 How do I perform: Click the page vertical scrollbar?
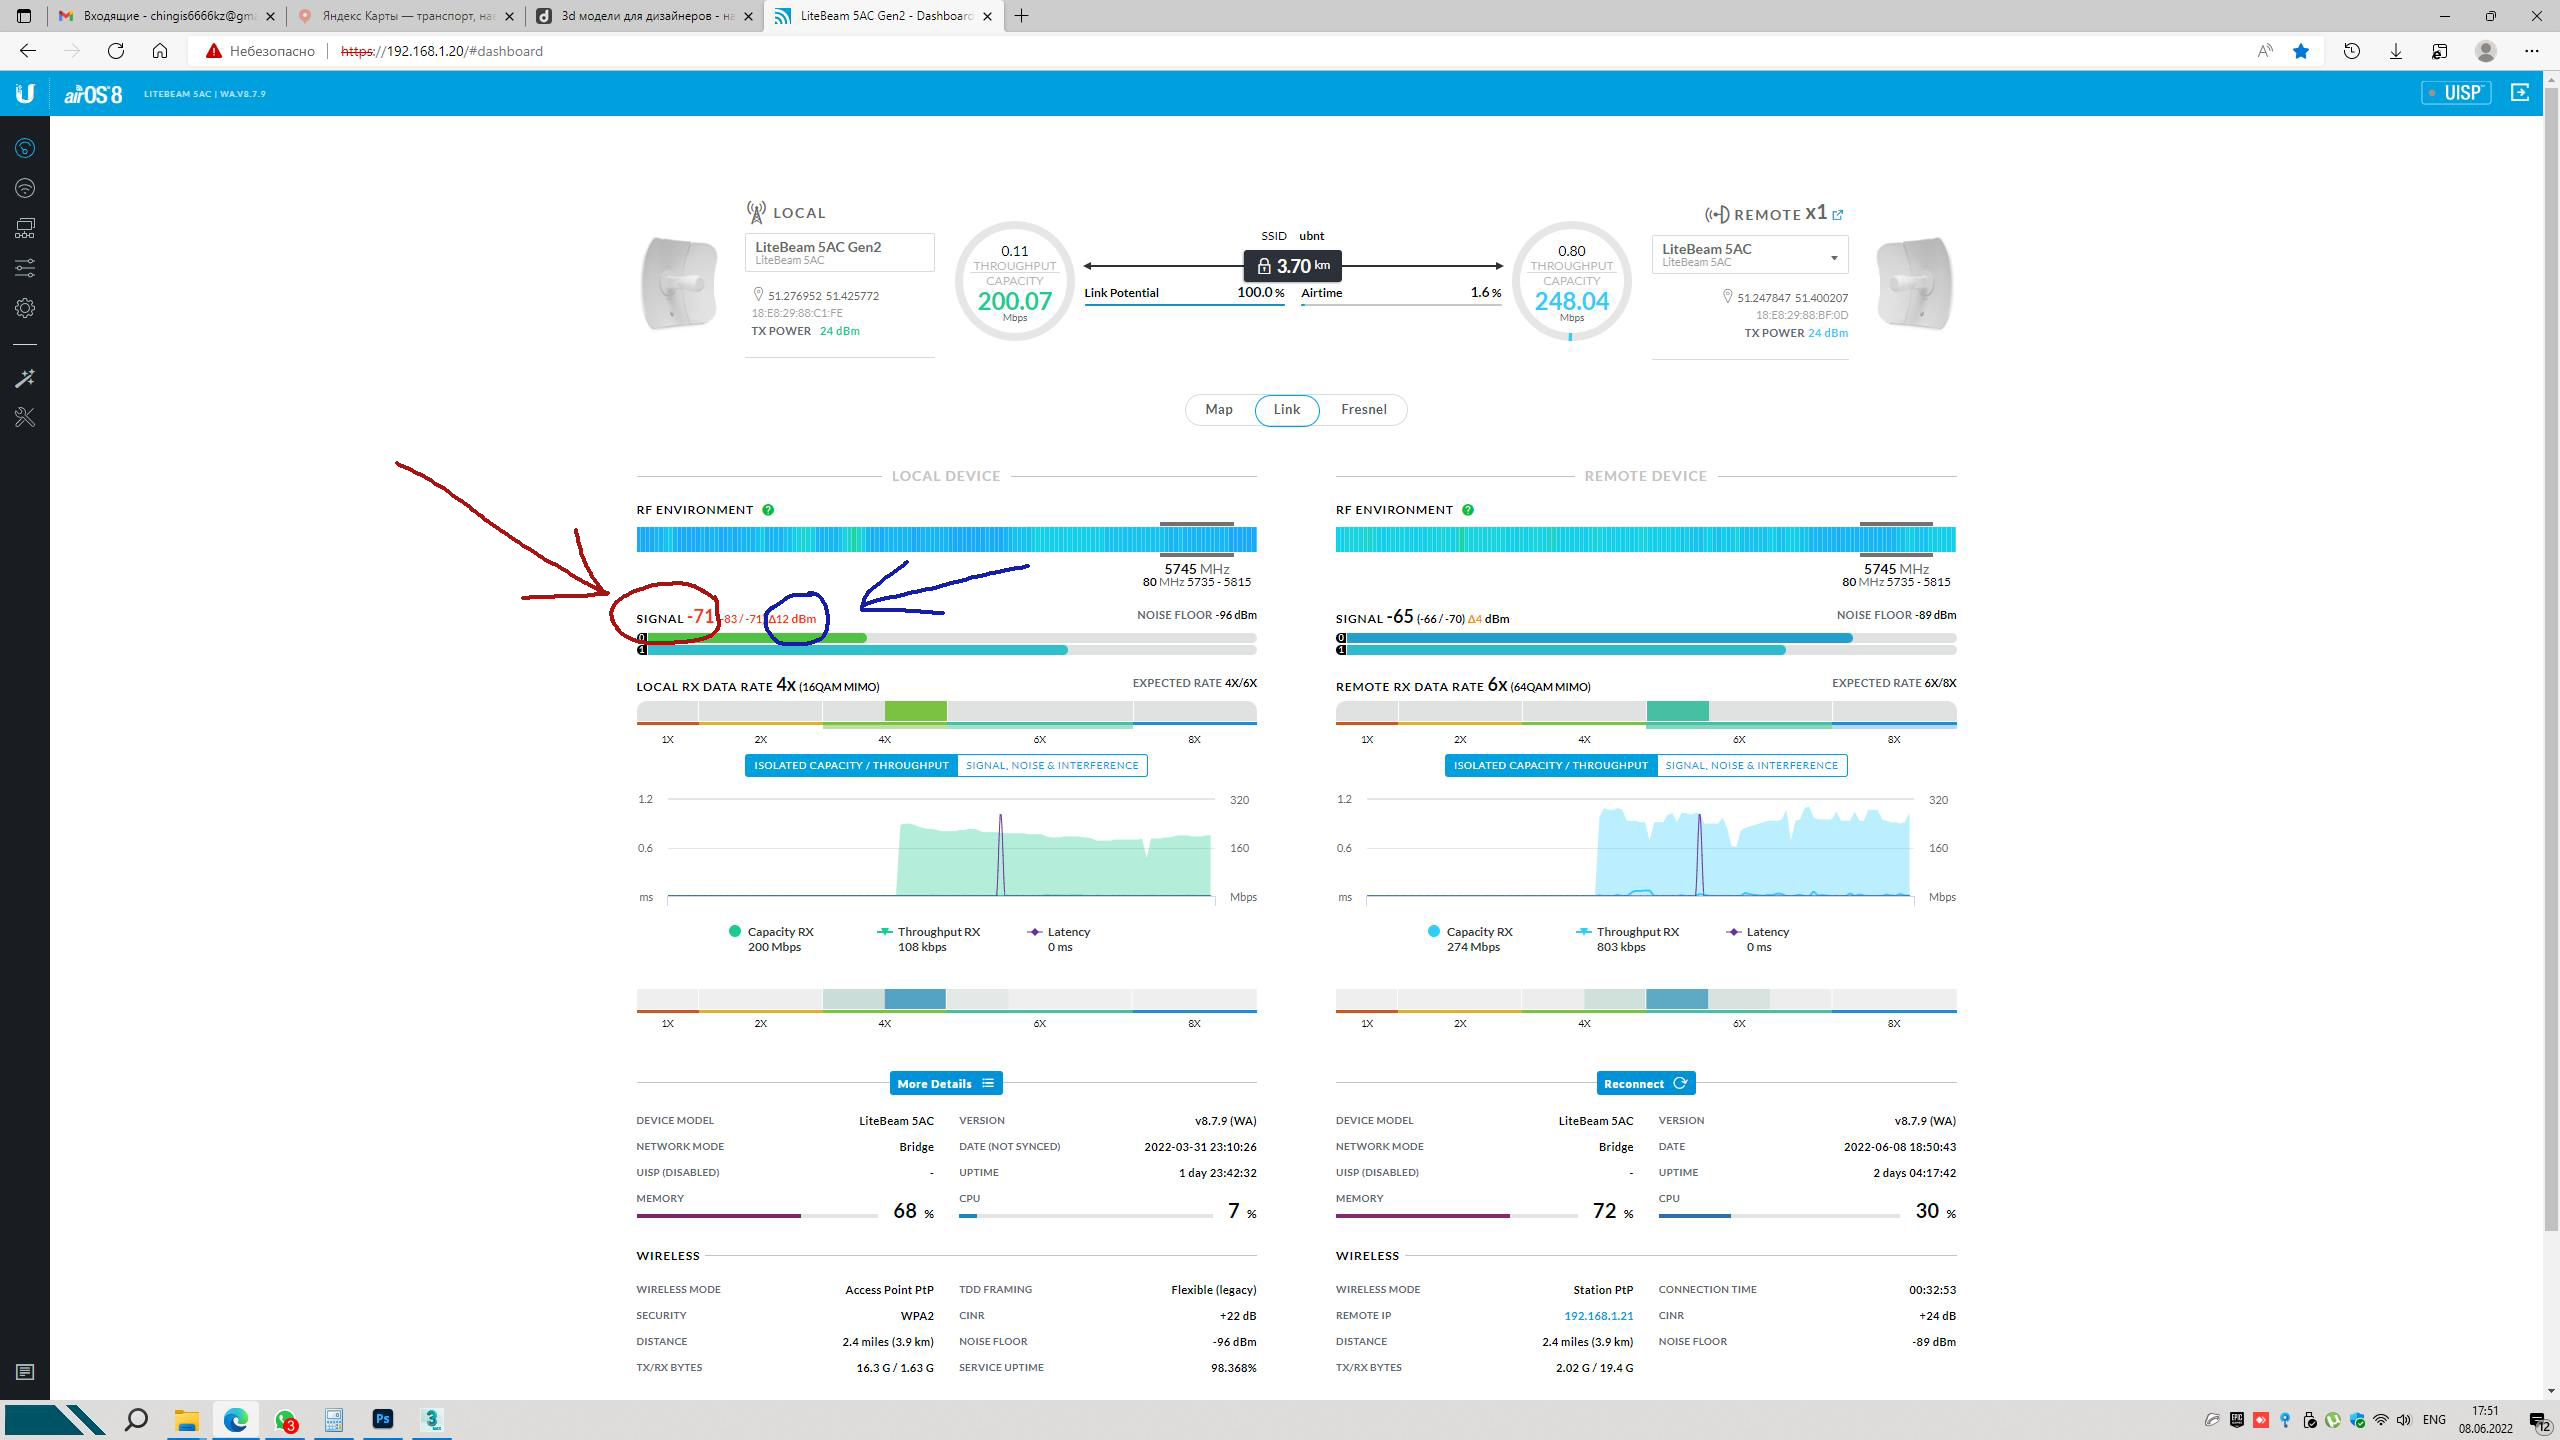(2551, 660)
